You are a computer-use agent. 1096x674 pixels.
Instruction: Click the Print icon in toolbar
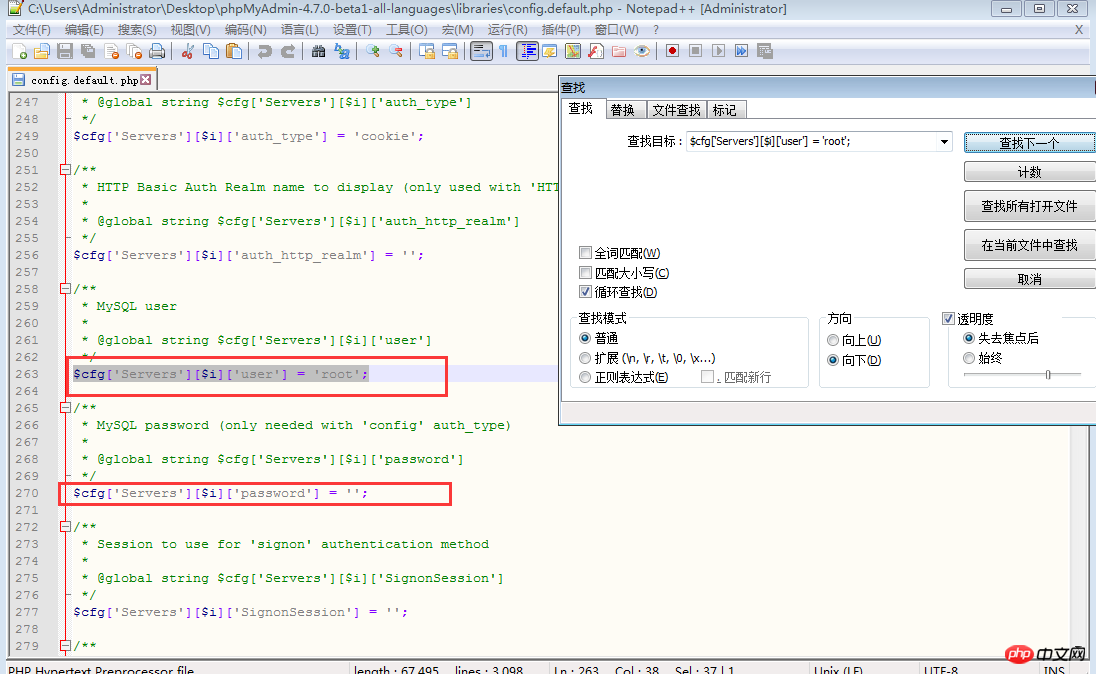coord(157,51)
